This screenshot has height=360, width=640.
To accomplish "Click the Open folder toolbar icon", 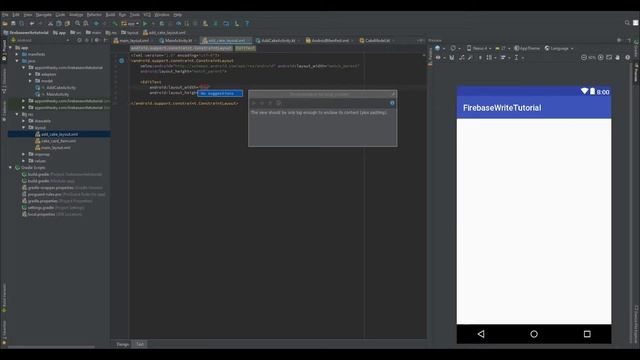I will coord(5,24).
